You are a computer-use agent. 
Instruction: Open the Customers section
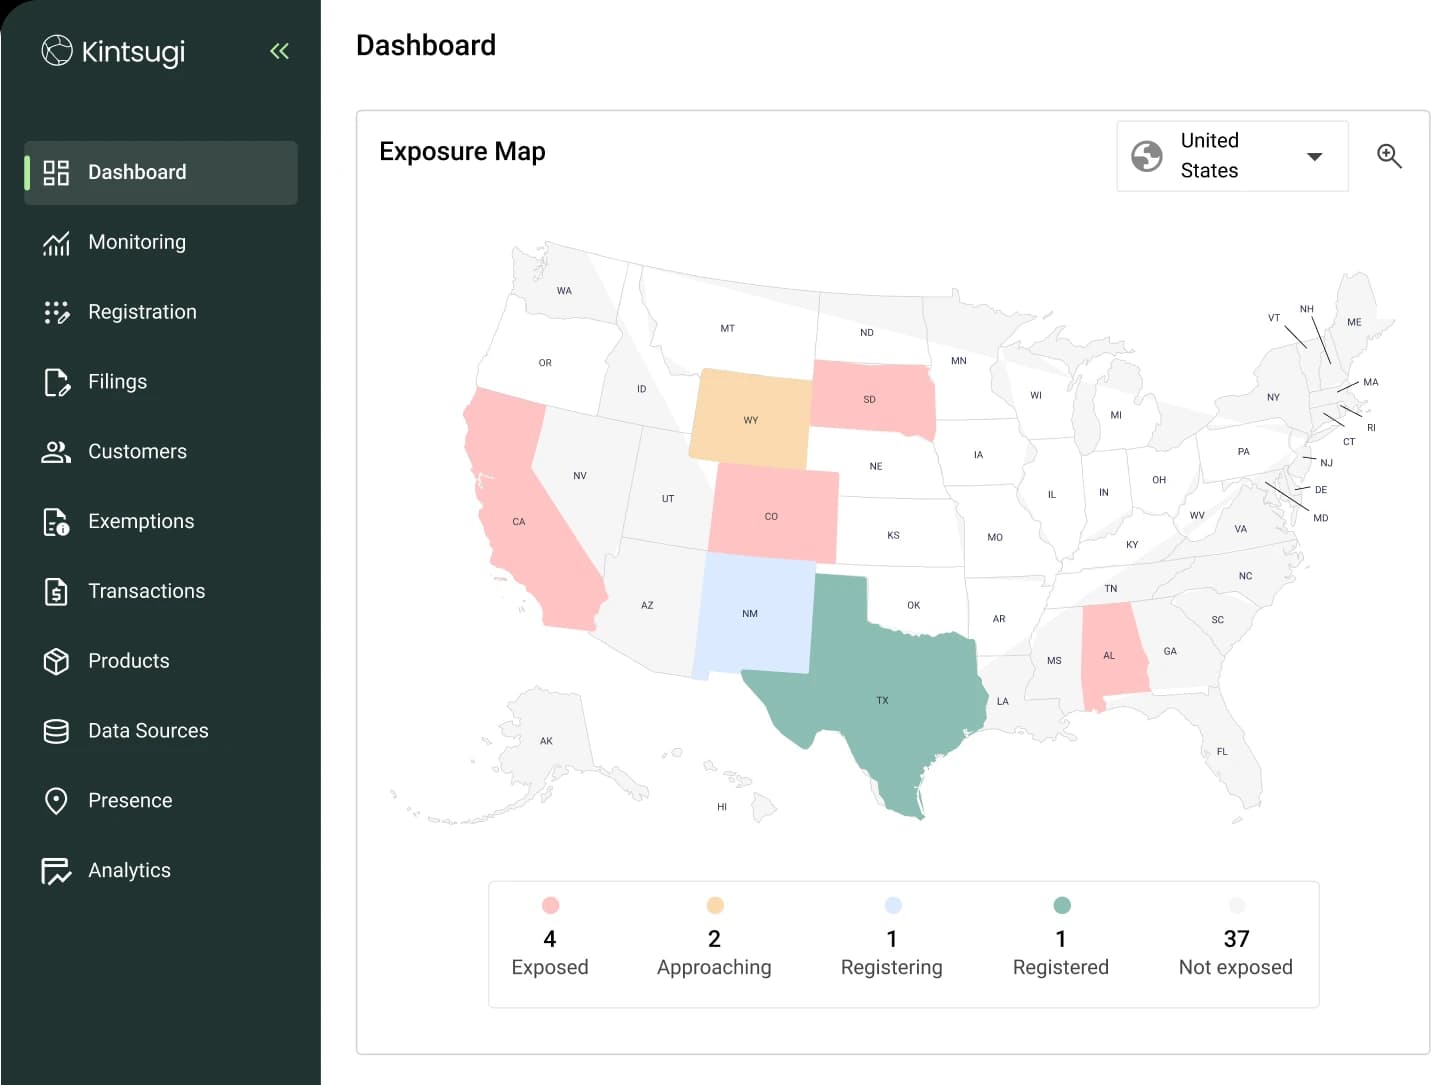[x=161, y=452]
